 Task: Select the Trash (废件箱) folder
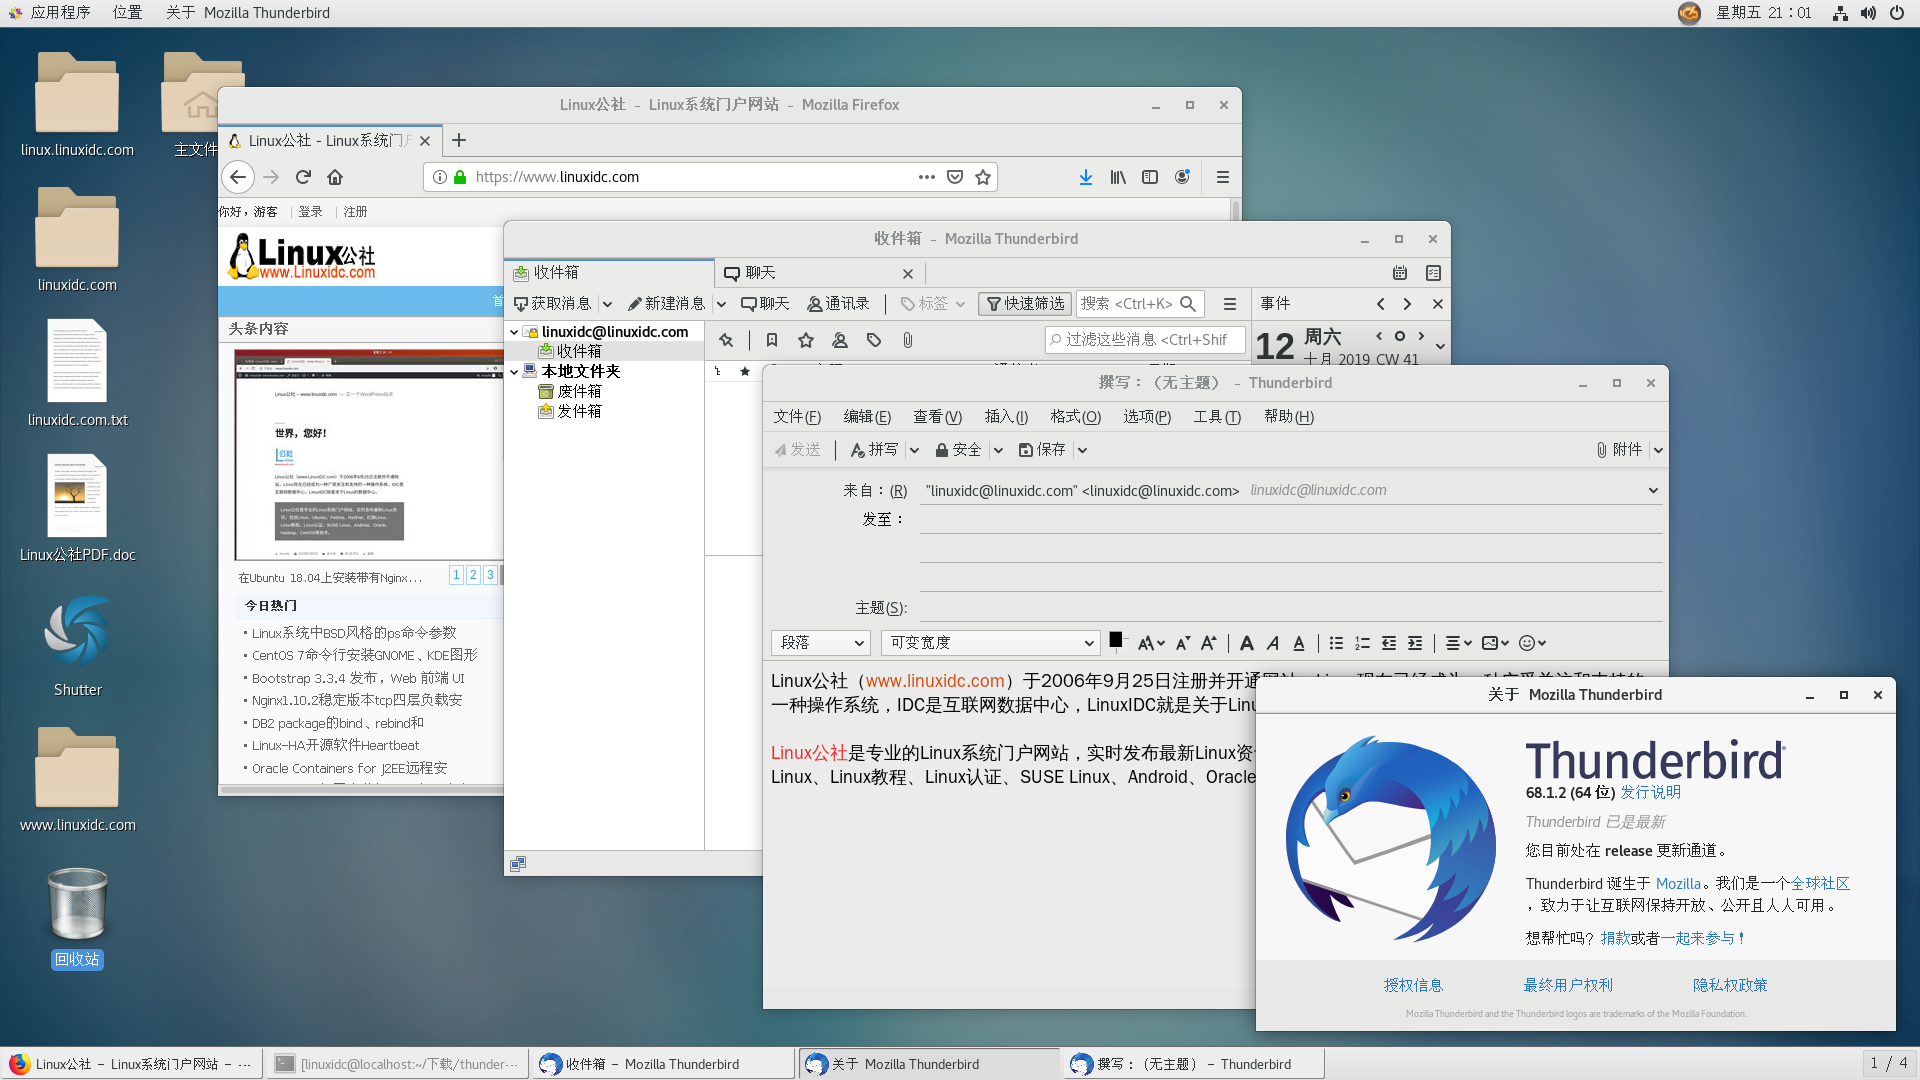click(570, 391)
